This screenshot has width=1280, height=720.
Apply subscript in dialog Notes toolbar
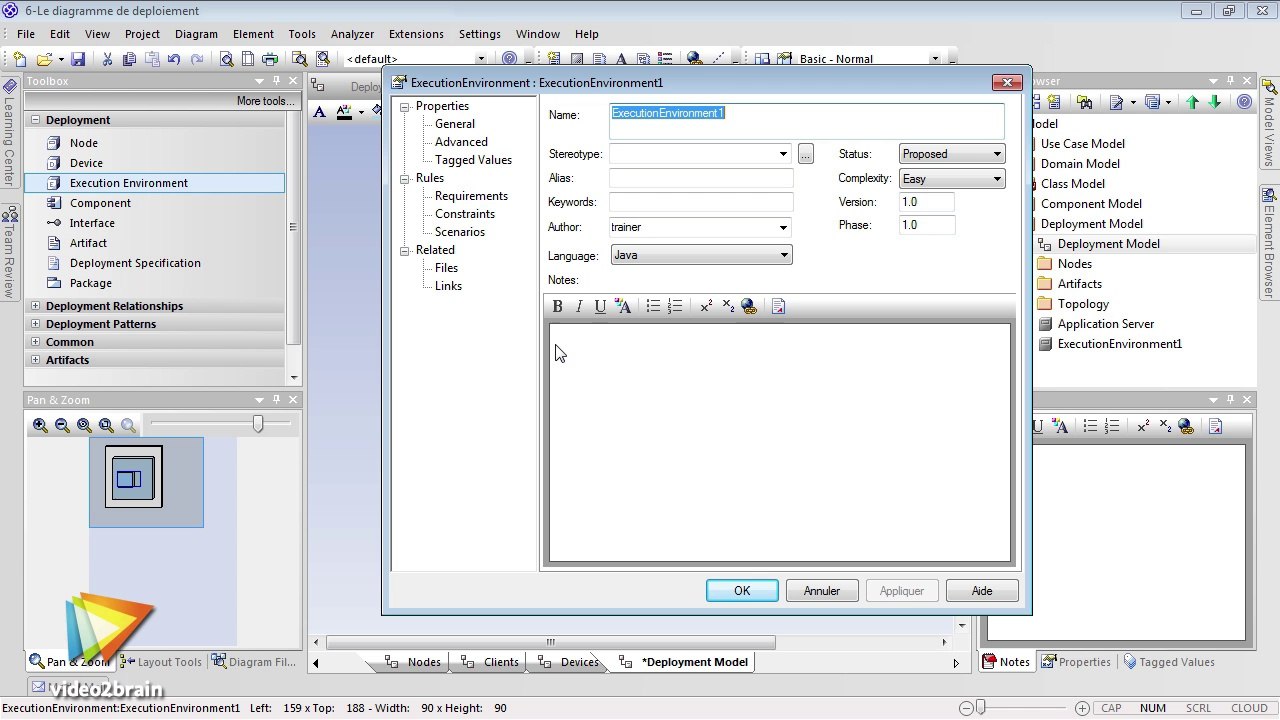tap(728, 307)
